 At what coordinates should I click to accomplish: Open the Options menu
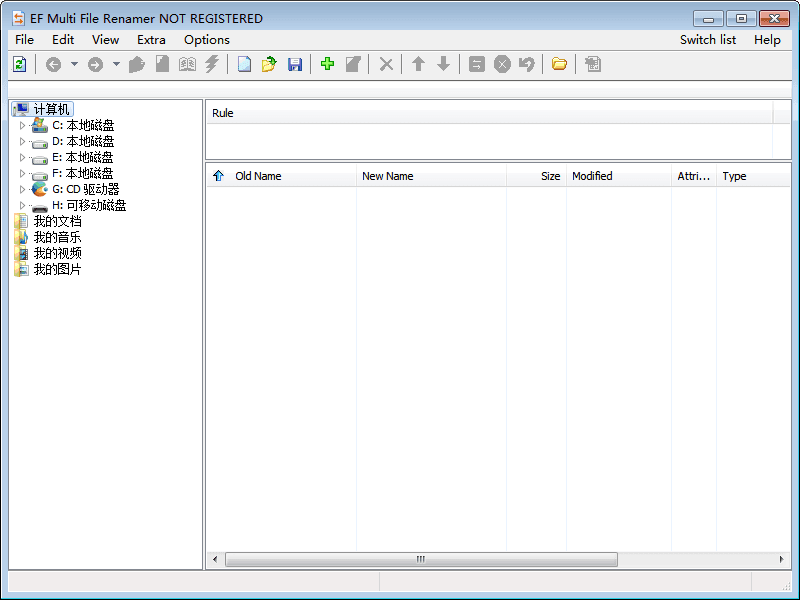pyautogui.click(x=207, y=40)
